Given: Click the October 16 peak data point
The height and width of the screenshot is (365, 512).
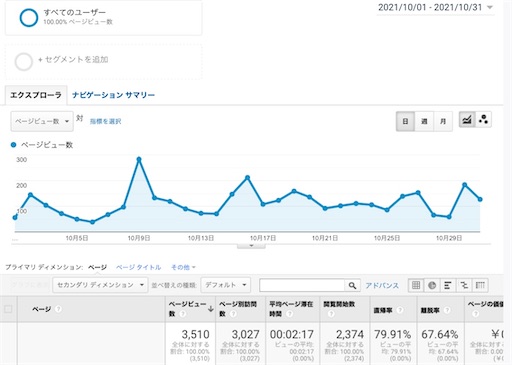Looking at the screenshot, I should pos(247,178).
